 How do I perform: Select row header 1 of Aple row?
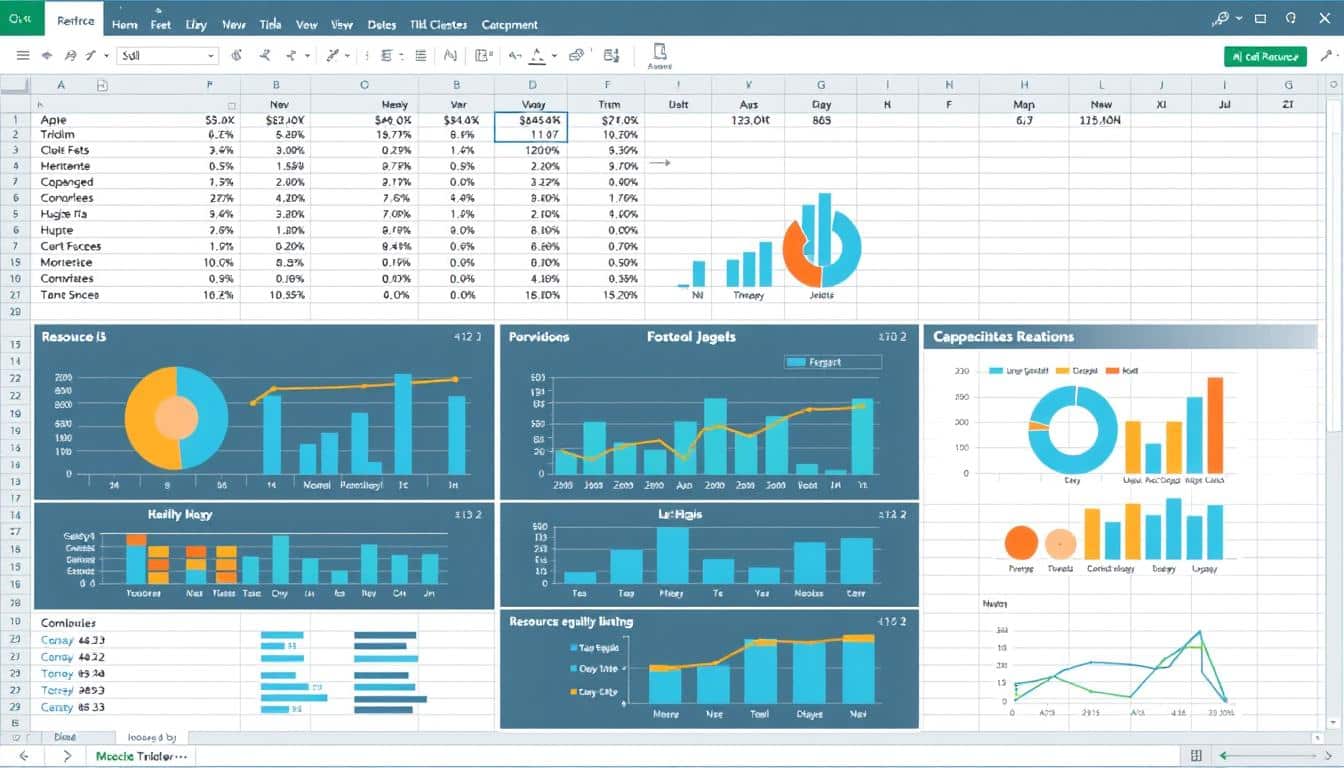16,119
